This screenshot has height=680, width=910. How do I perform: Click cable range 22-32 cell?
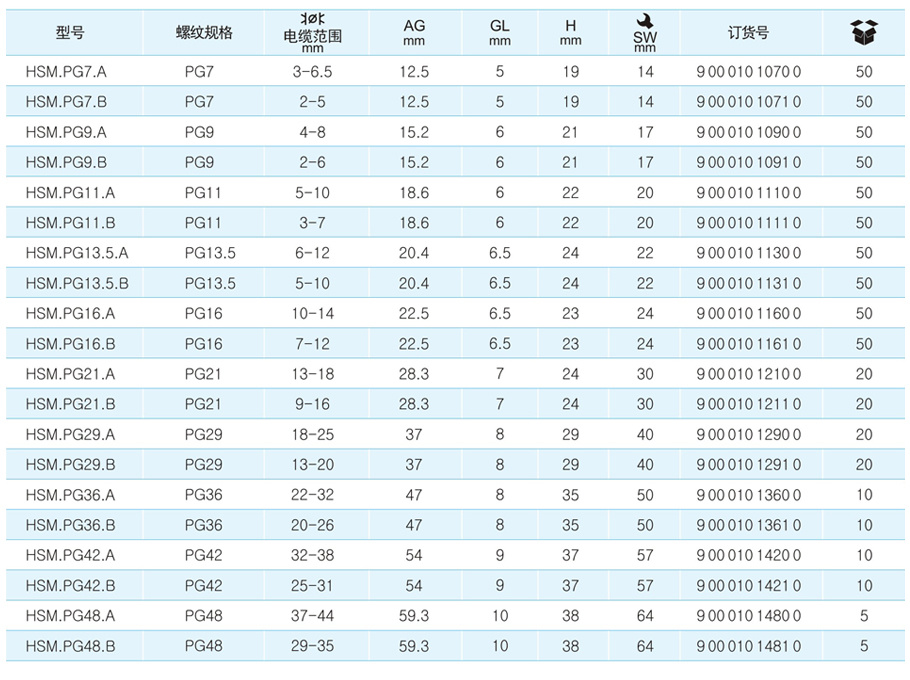312,495
